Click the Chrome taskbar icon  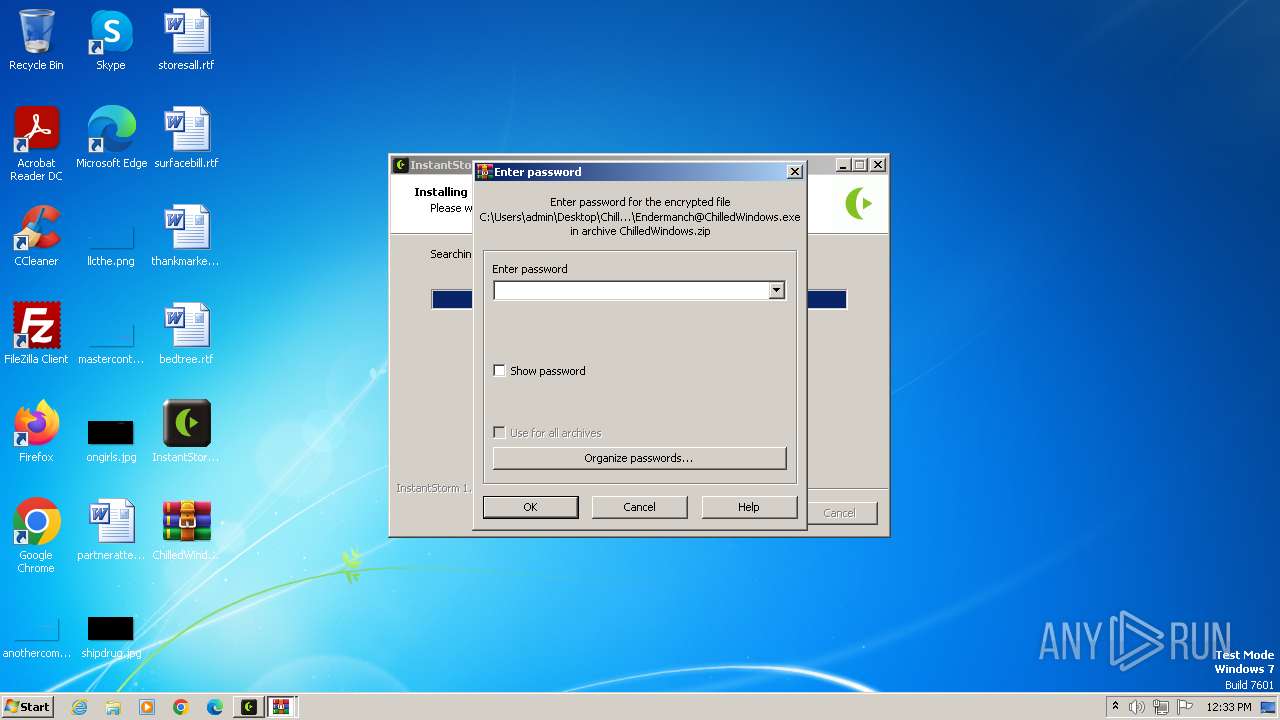tap(181, 707)
